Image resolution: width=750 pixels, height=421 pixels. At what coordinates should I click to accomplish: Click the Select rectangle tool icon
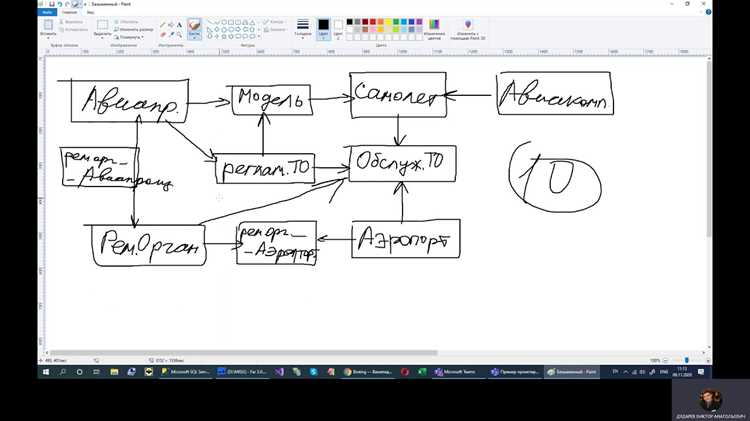click(x=102, y=24)
